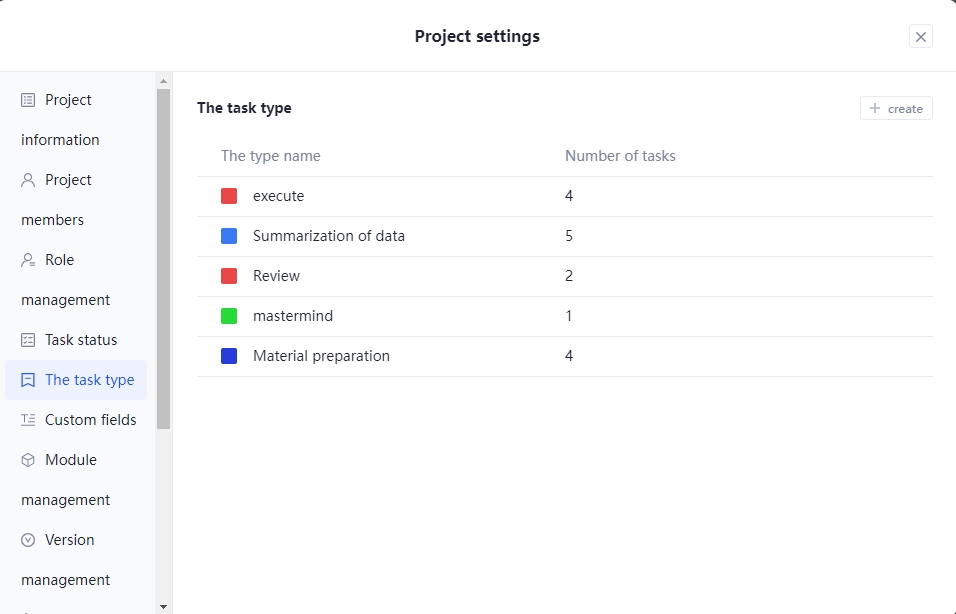The height and width of the screenshot is (614, 956).
Task: Click the Project information sidebar icon
Action: pyautogui.click(x=28, y=100)
